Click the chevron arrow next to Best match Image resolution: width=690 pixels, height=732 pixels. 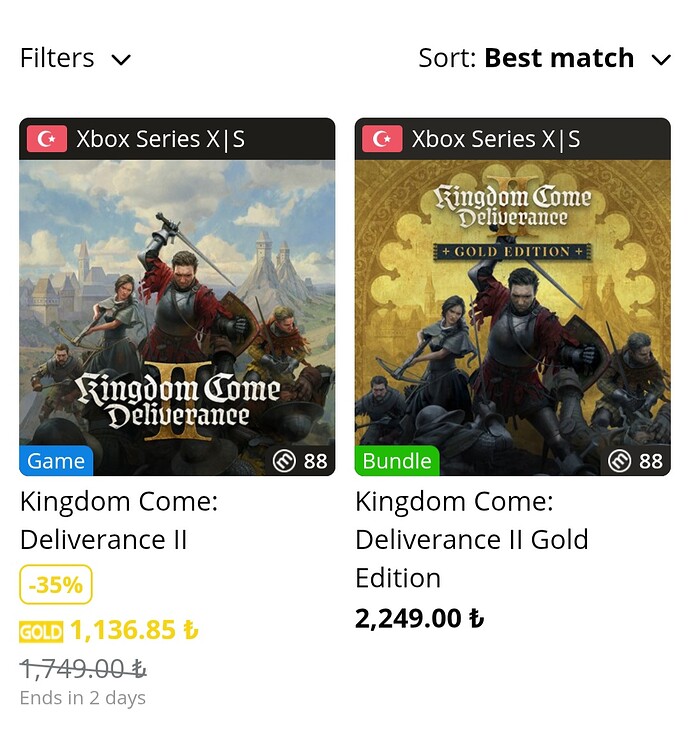point(661,60)
